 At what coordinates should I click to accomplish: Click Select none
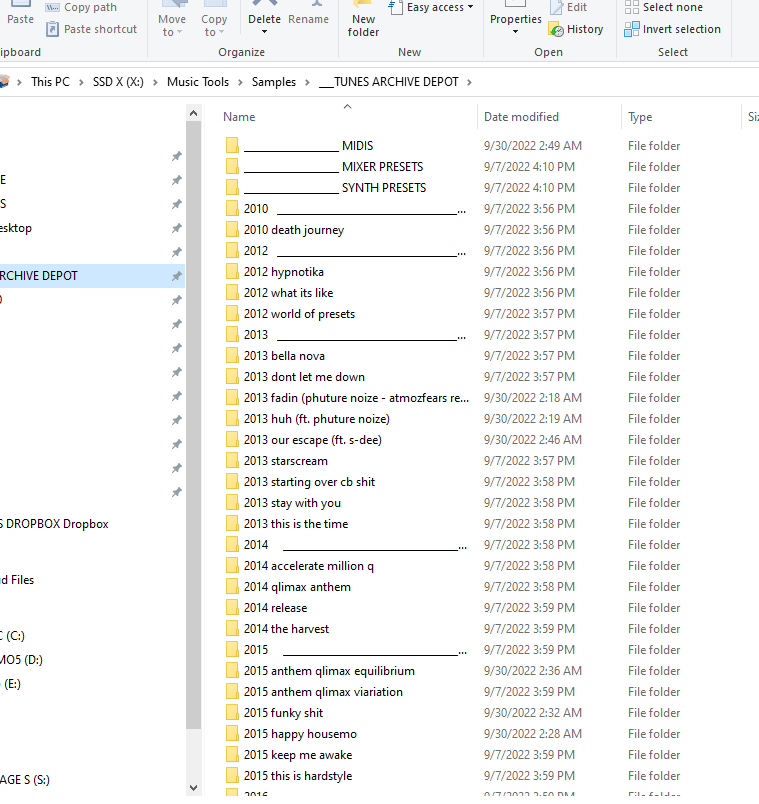664,7
